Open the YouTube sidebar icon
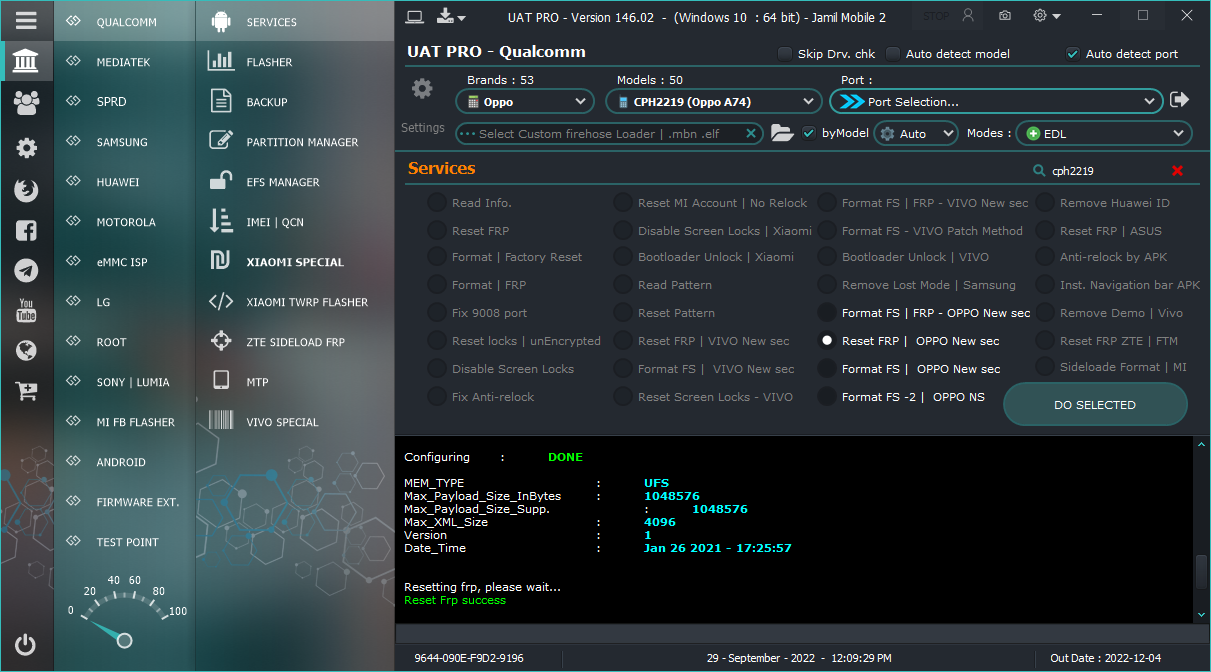This screenshot has height=672, width=1211. pyautogui.click(x=26, y=310)
